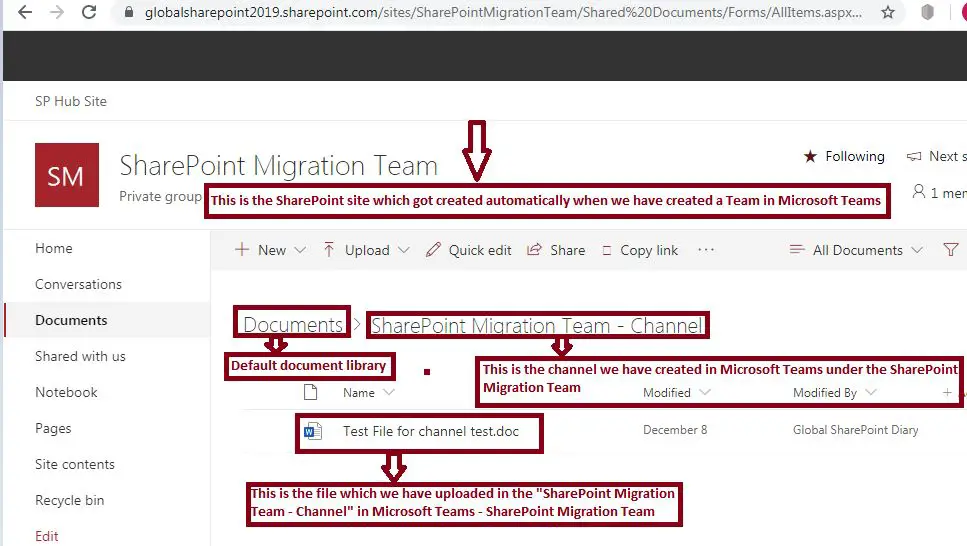Click the Next steps megaphone icon
Screen dimensions: 967x546
coord(914,157)
